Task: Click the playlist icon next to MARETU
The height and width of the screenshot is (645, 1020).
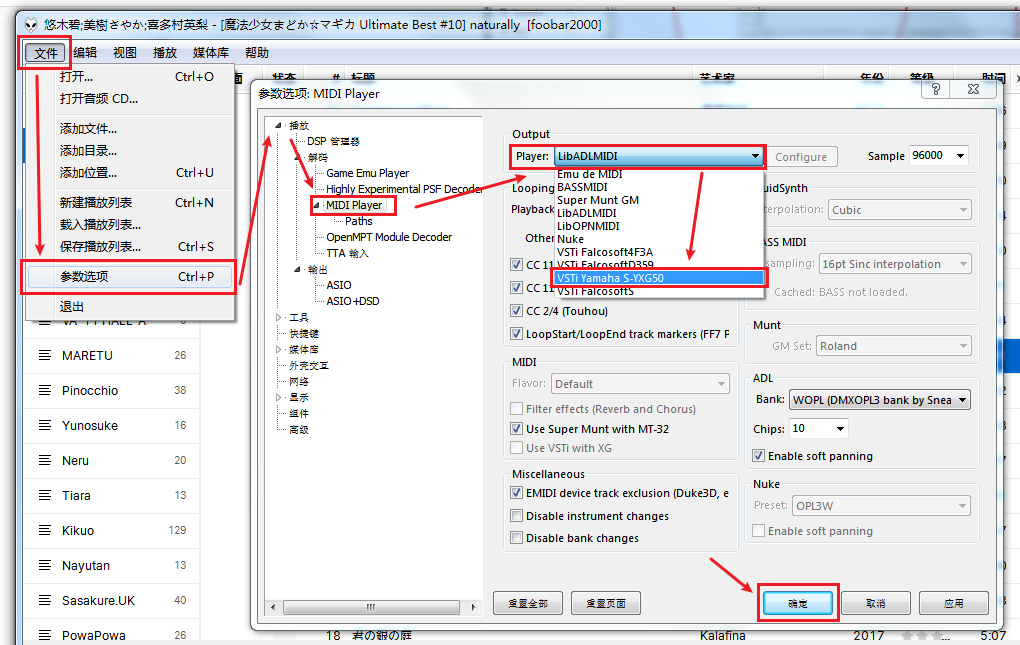Action: [45, 356]
